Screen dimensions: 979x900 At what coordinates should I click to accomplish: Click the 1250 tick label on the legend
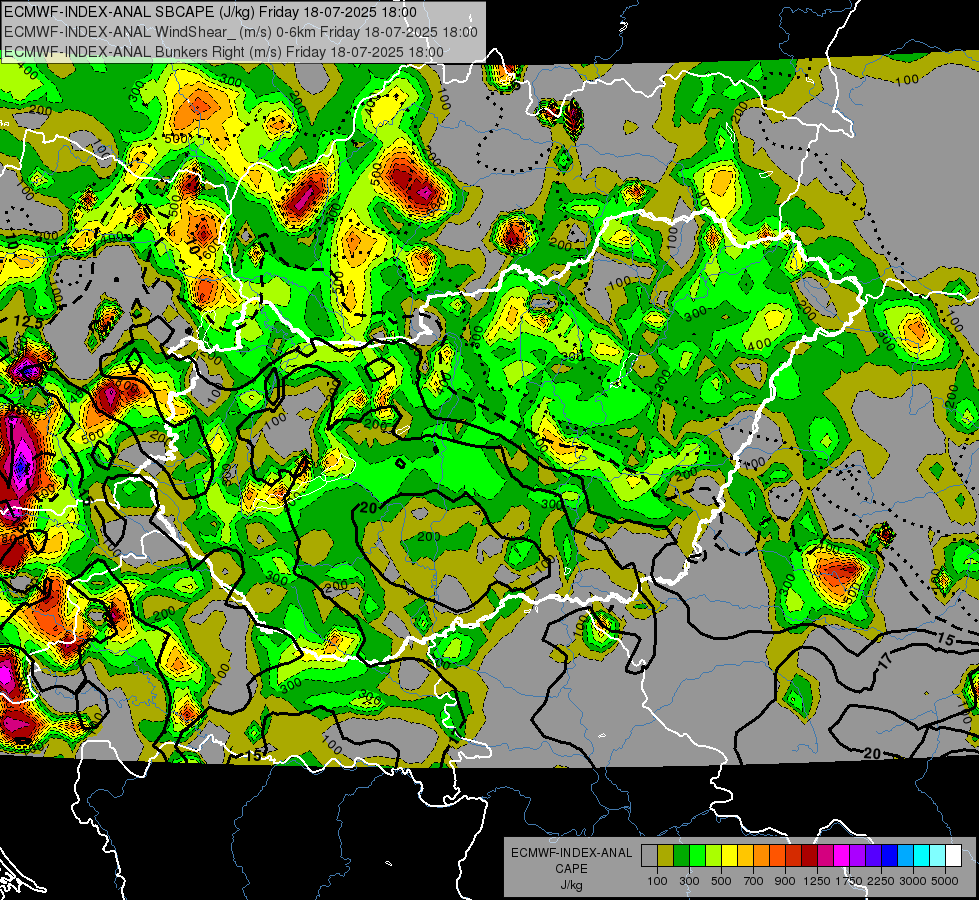[x=817, y=881]
